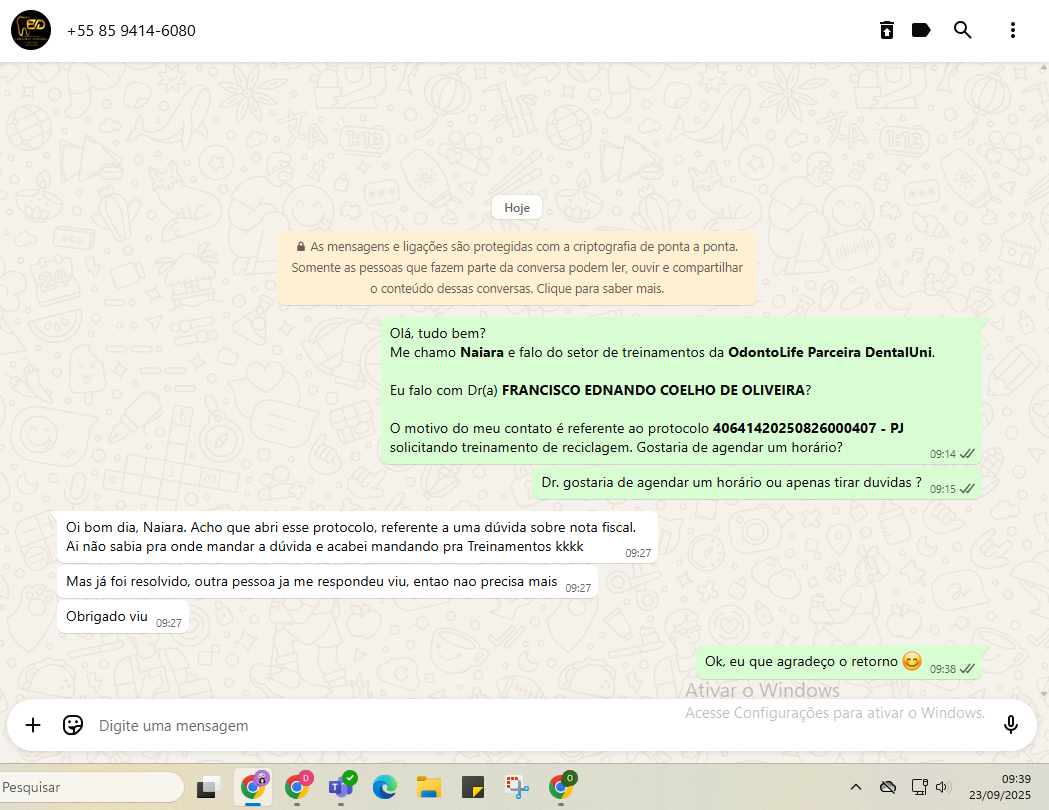This screenshot has height=810, width=1049.
Task: Click the delete chat trash icon
Action: 886,30
